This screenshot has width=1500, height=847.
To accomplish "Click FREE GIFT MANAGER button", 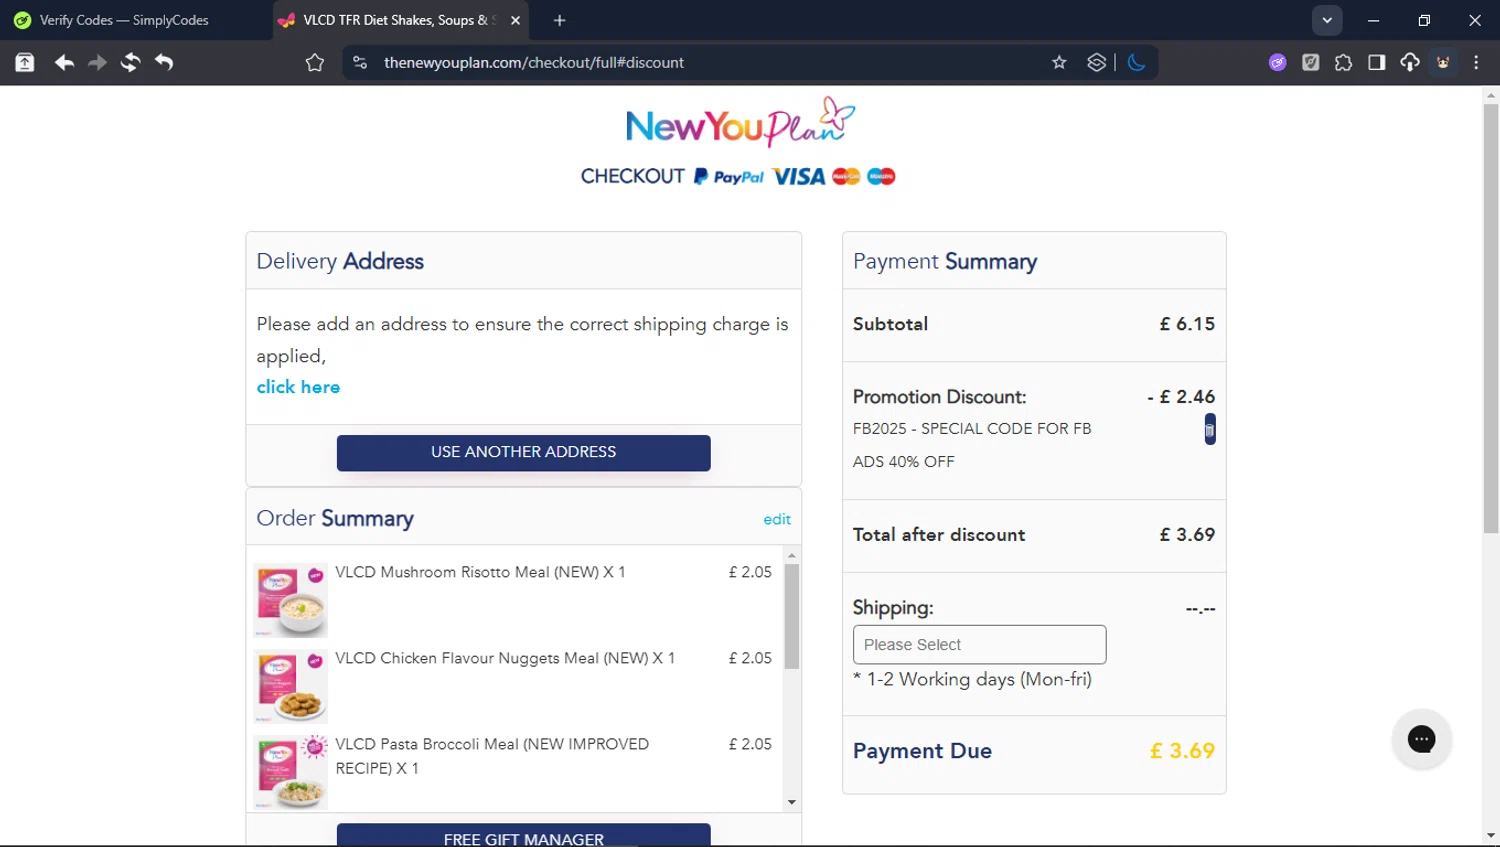I will [x=523, y=838].
